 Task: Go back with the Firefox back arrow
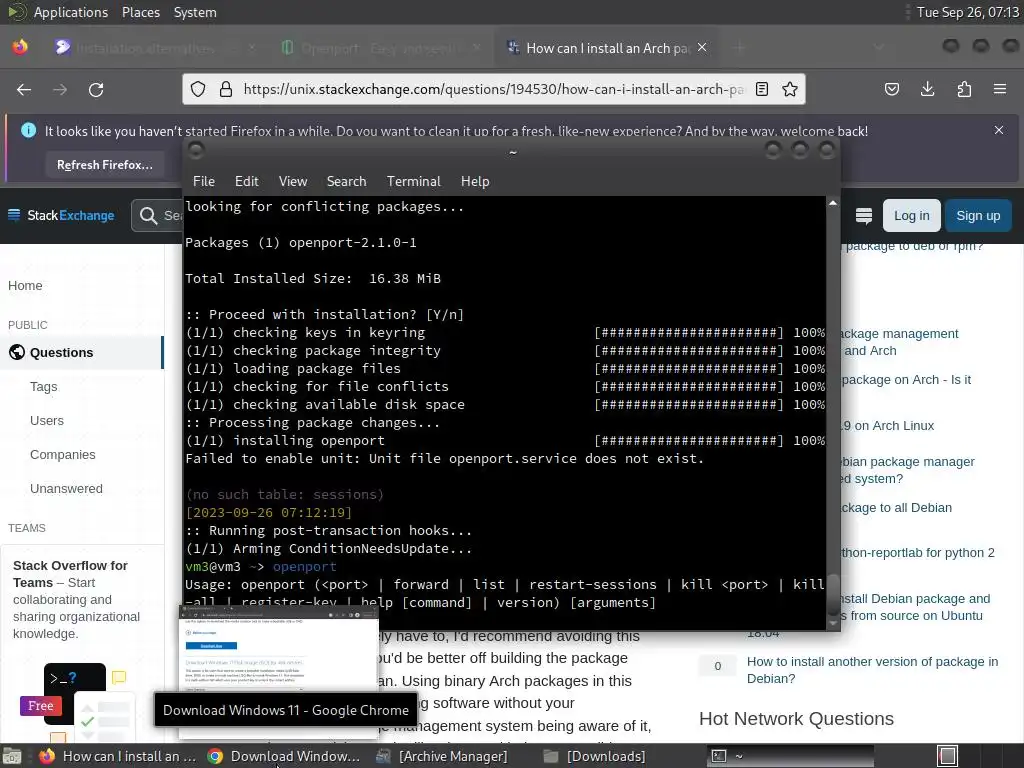[24, 89]
